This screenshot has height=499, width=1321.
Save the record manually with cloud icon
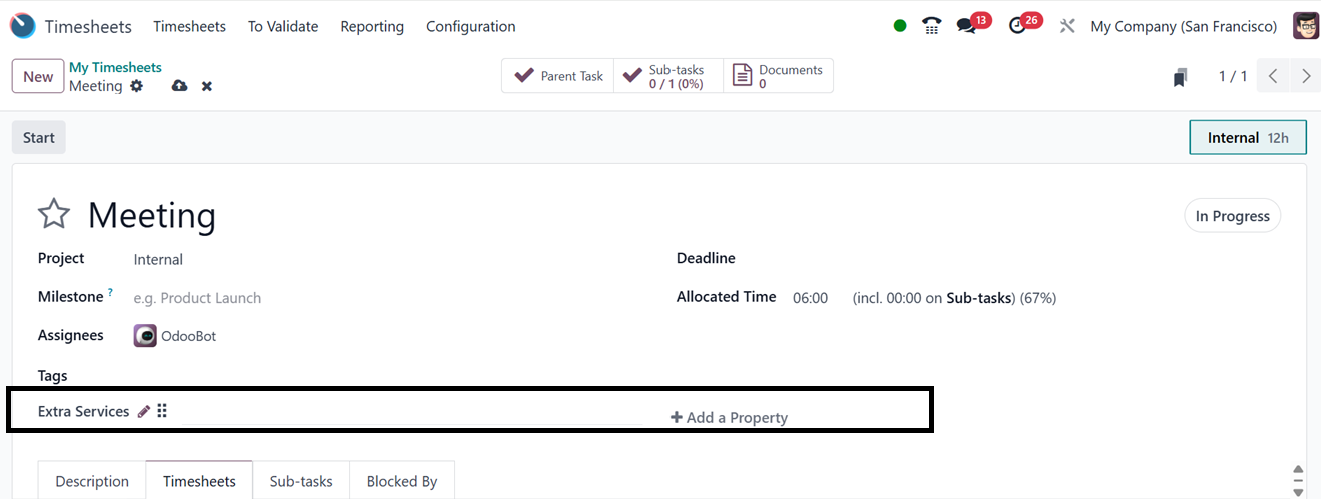pyautogui.click(x=179, y=86)
